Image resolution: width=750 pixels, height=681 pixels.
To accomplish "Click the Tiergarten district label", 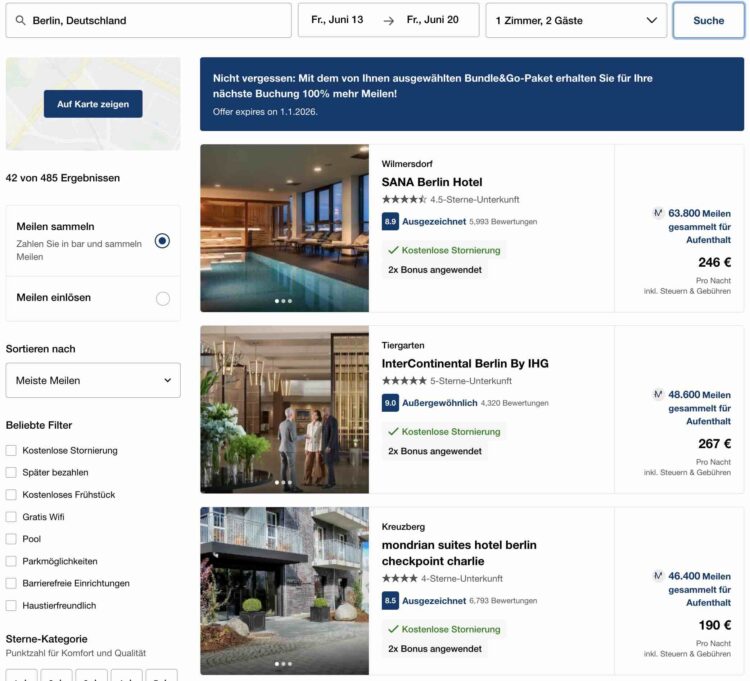I will pyautogui.click(x=403, y=345).
